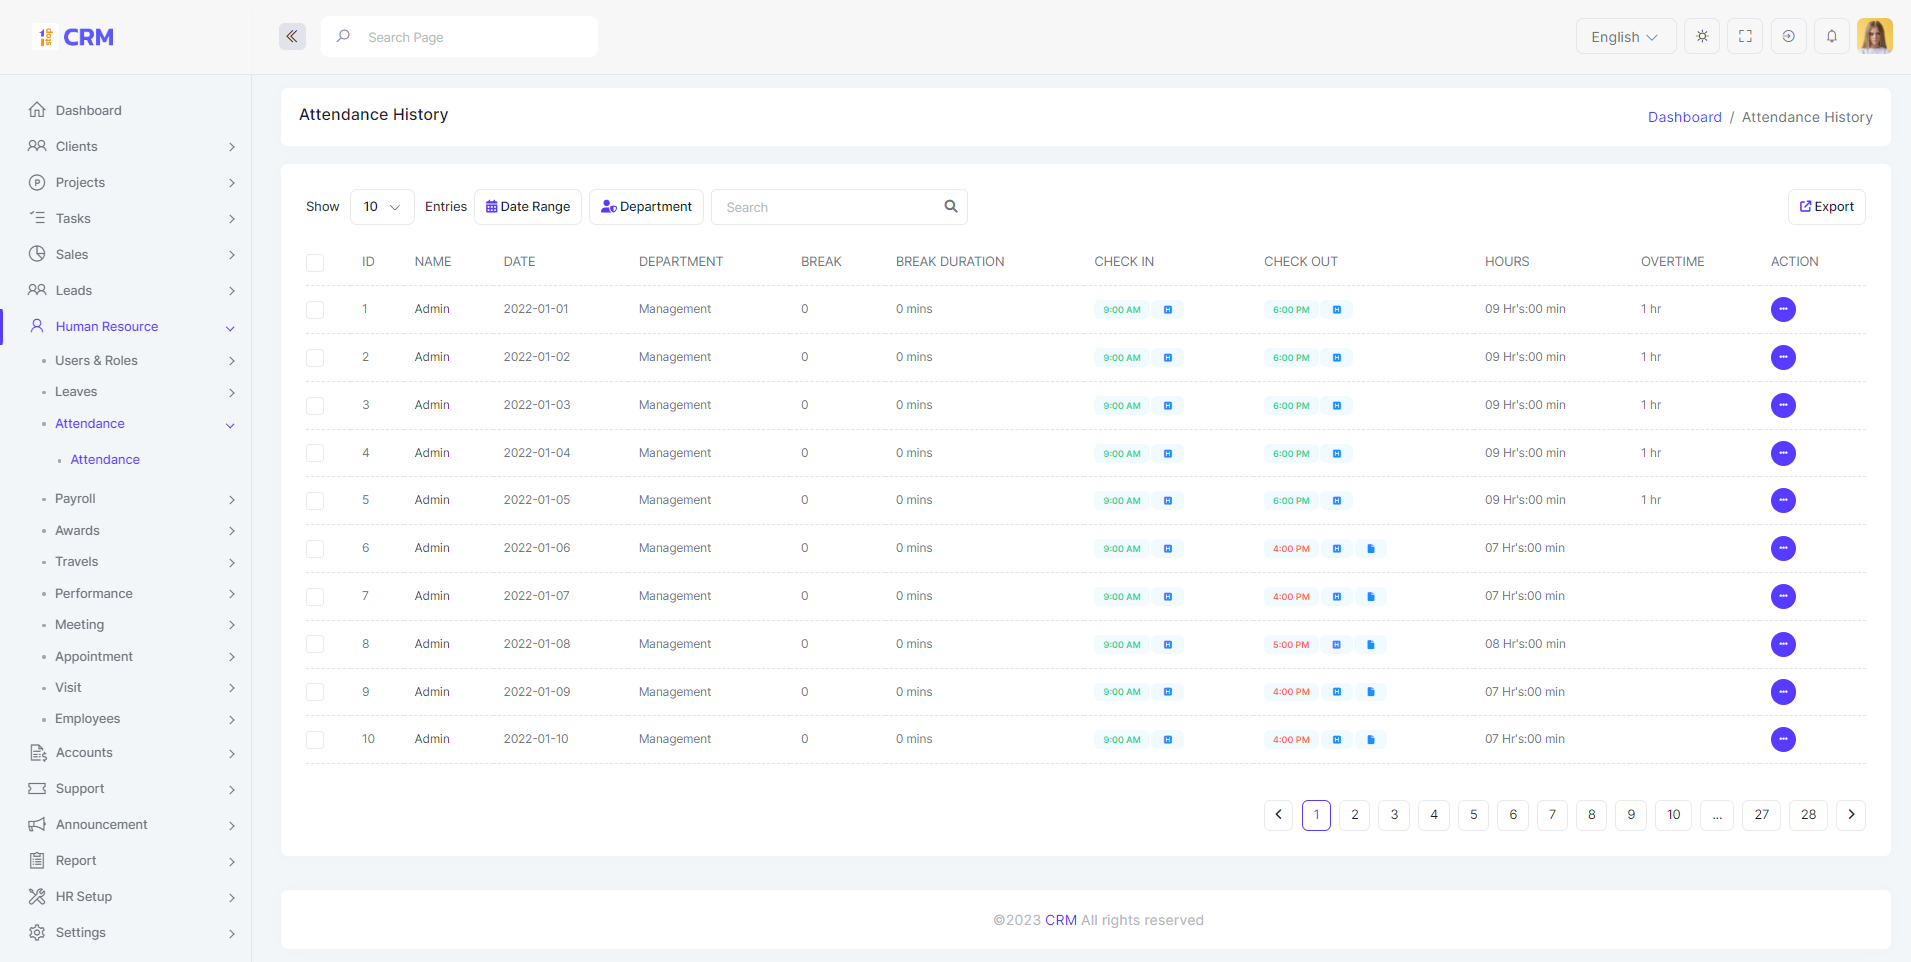Open action menu for row ID 1
Image resolution: width=1911 pixels, height=962 pixels.
[1782, 310]
